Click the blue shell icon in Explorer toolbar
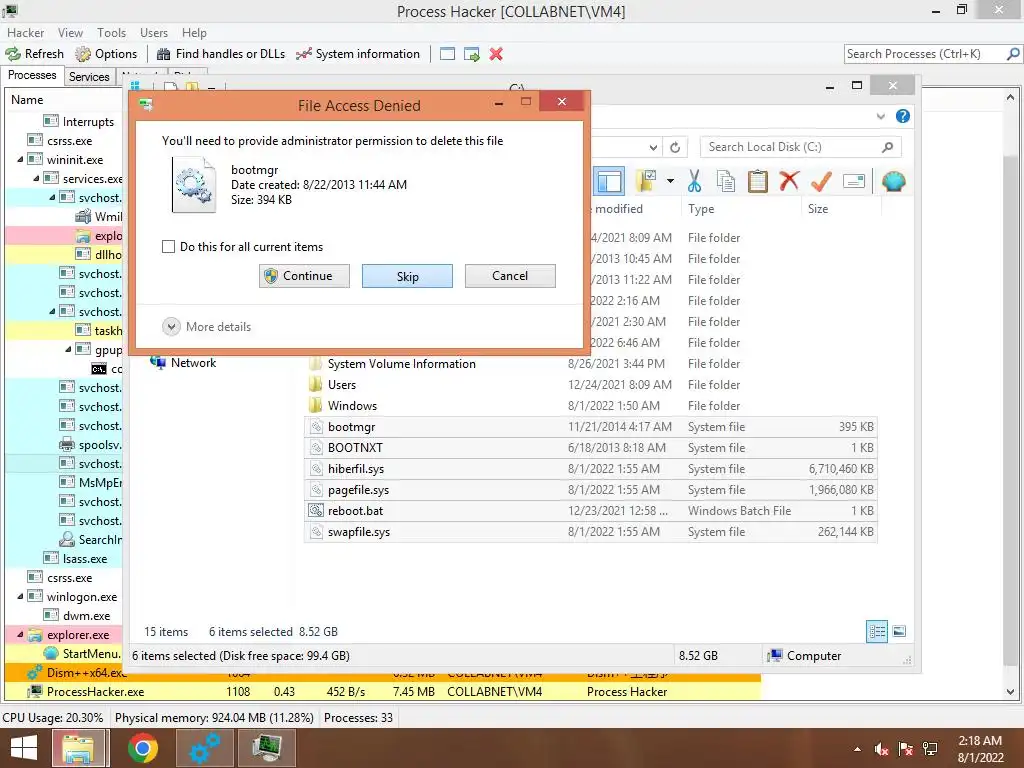 point(893,181)
